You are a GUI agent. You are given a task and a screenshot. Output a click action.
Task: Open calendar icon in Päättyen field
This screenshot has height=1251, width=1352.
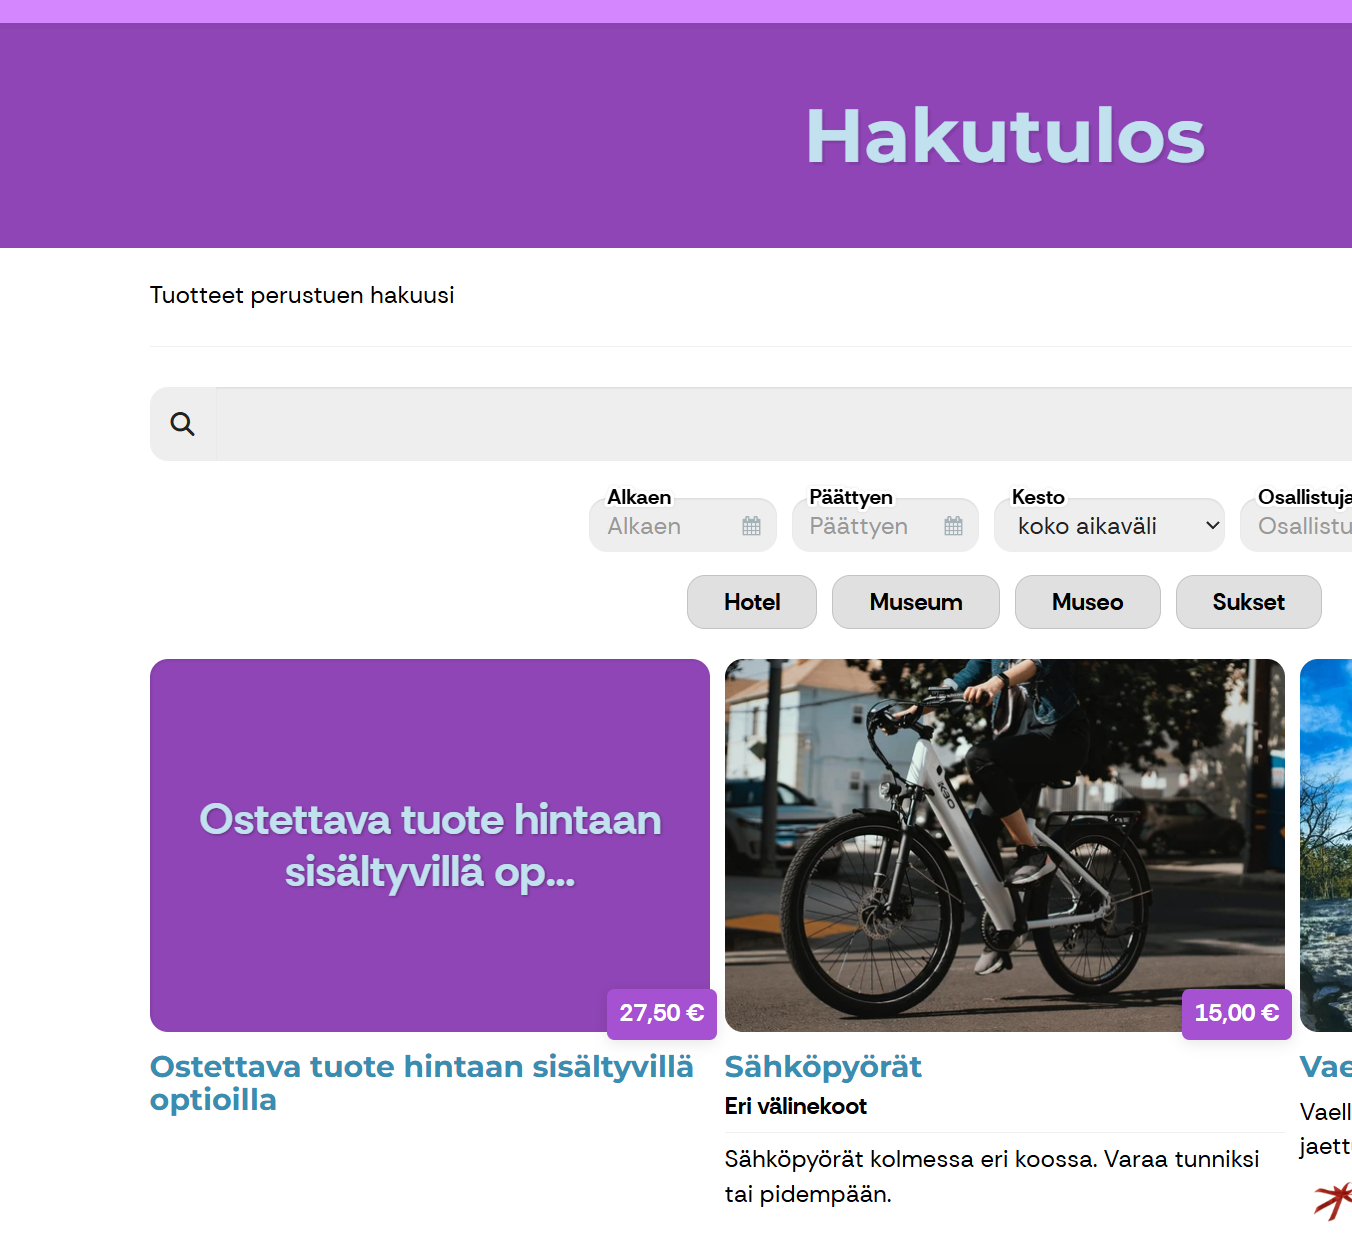(954, 526)
